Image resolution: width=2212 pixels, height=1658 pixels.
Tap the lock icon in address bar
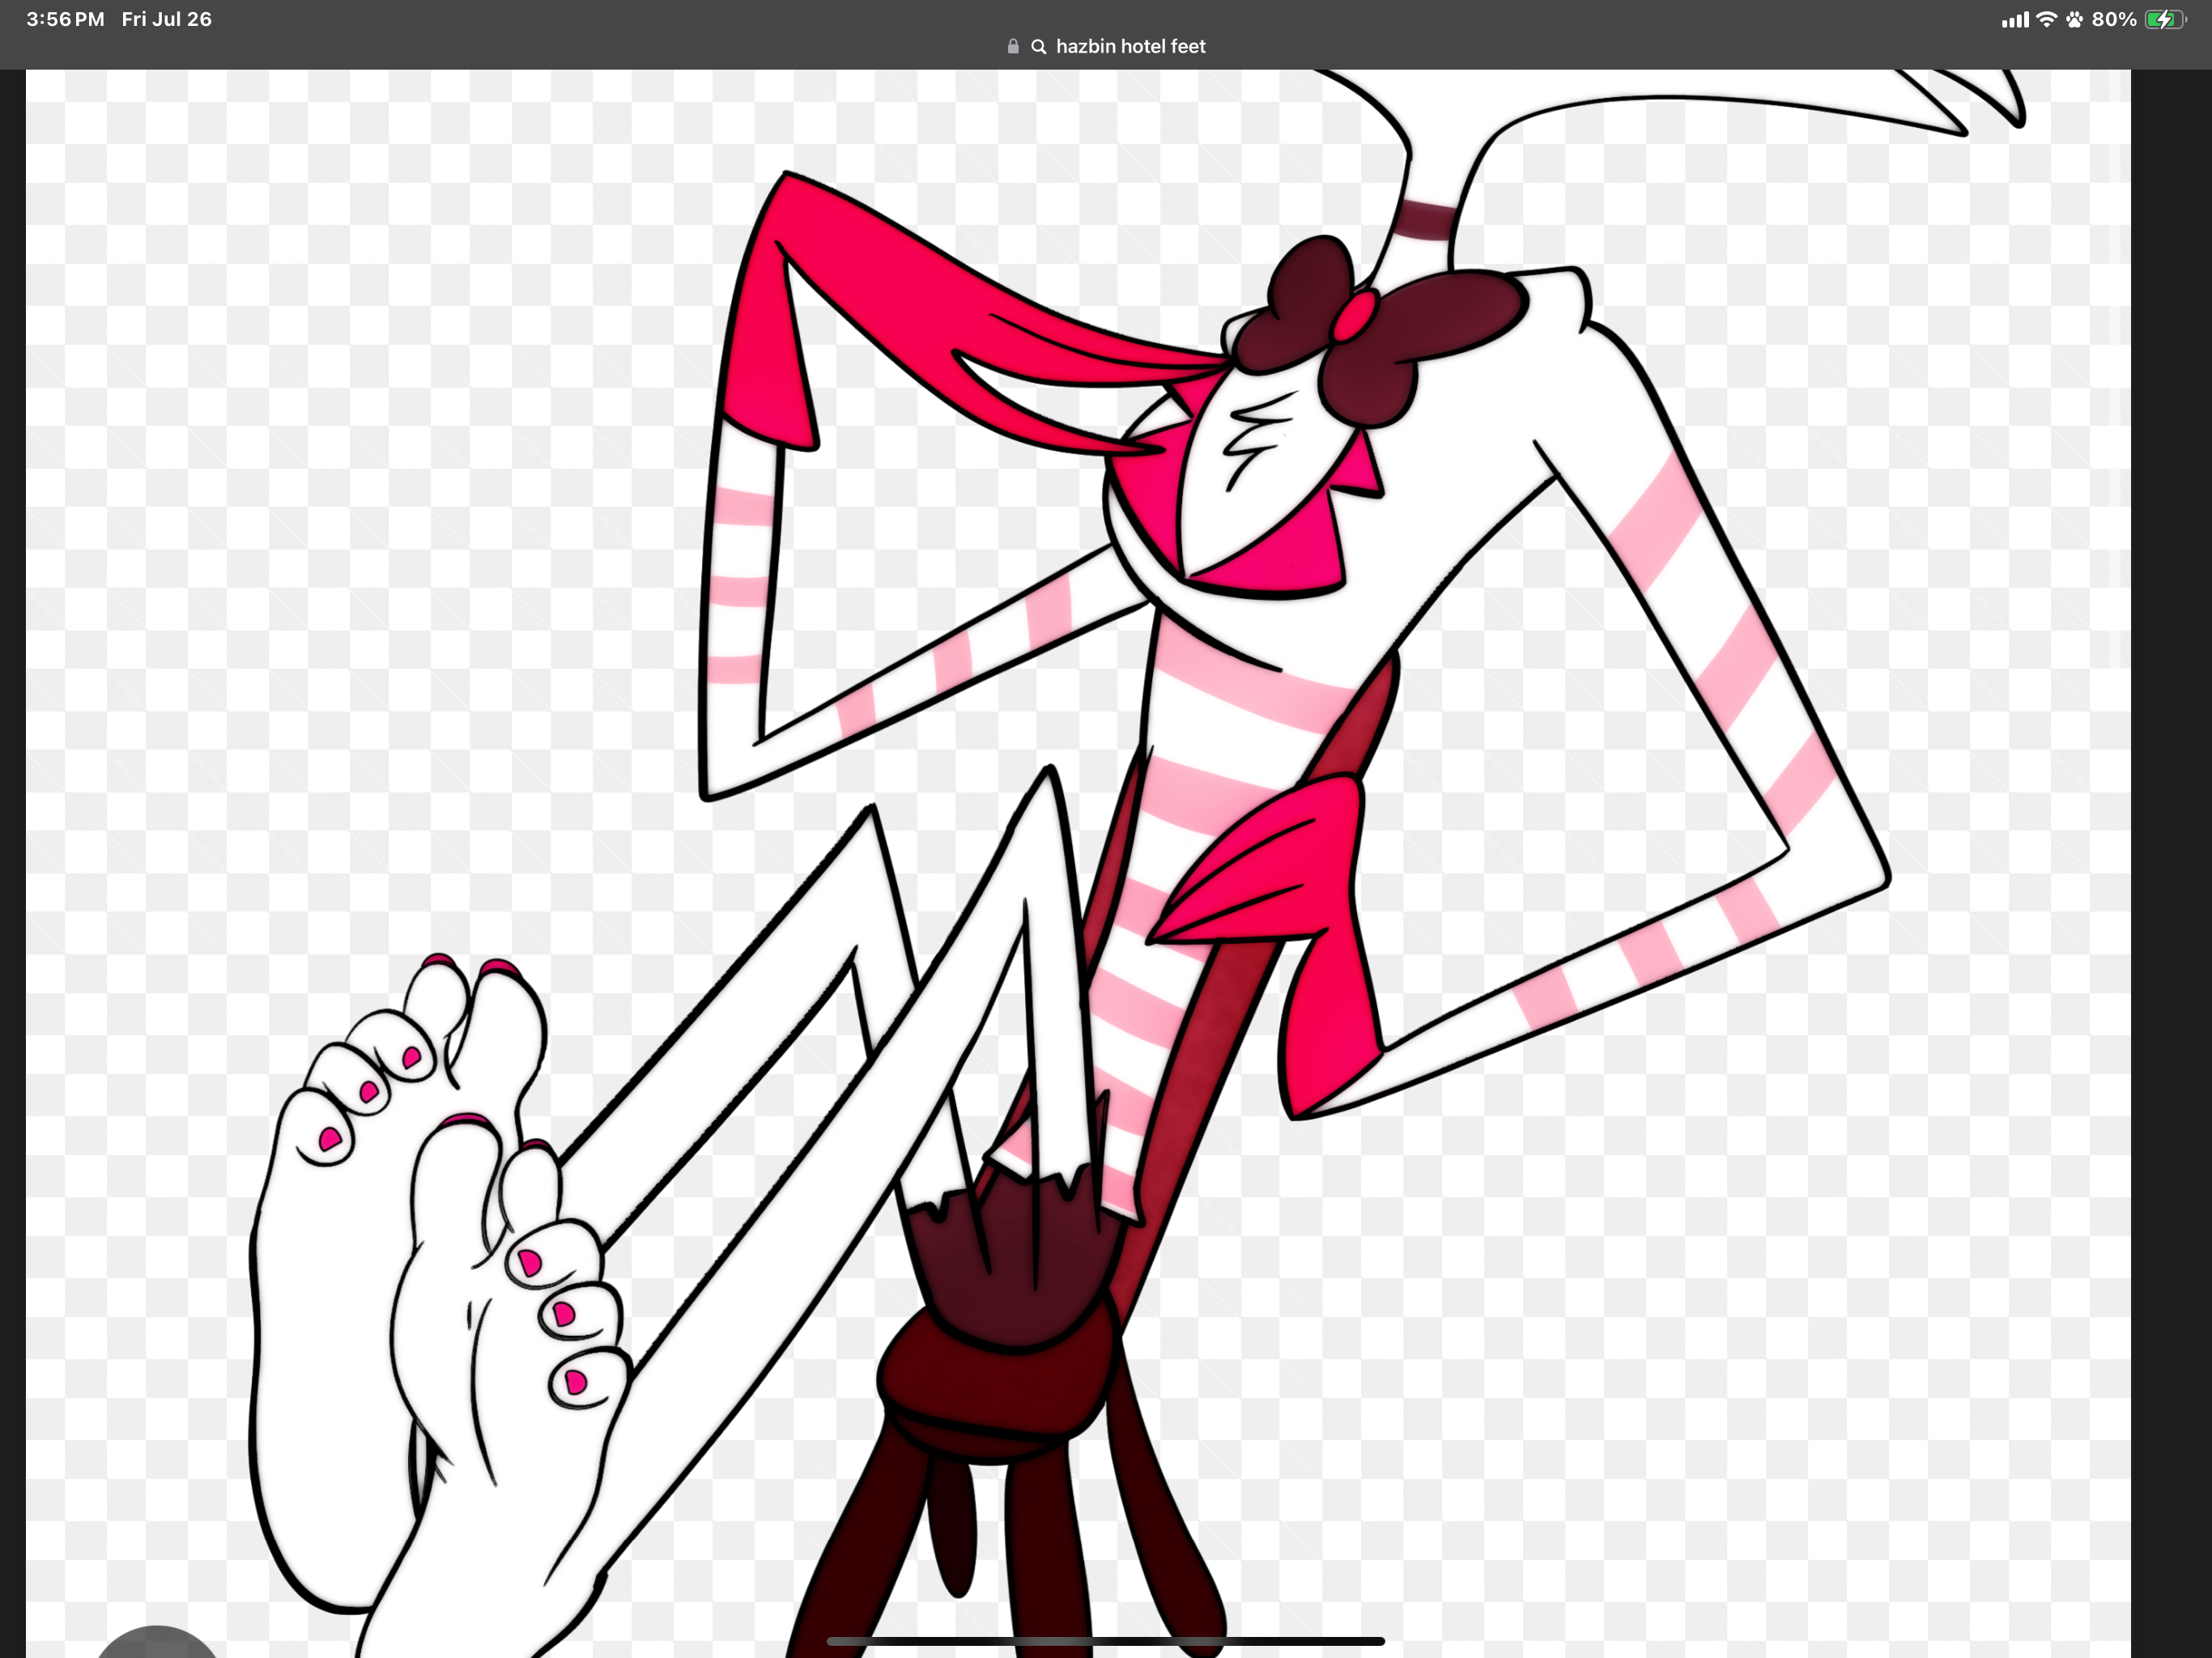point(1013,46)
